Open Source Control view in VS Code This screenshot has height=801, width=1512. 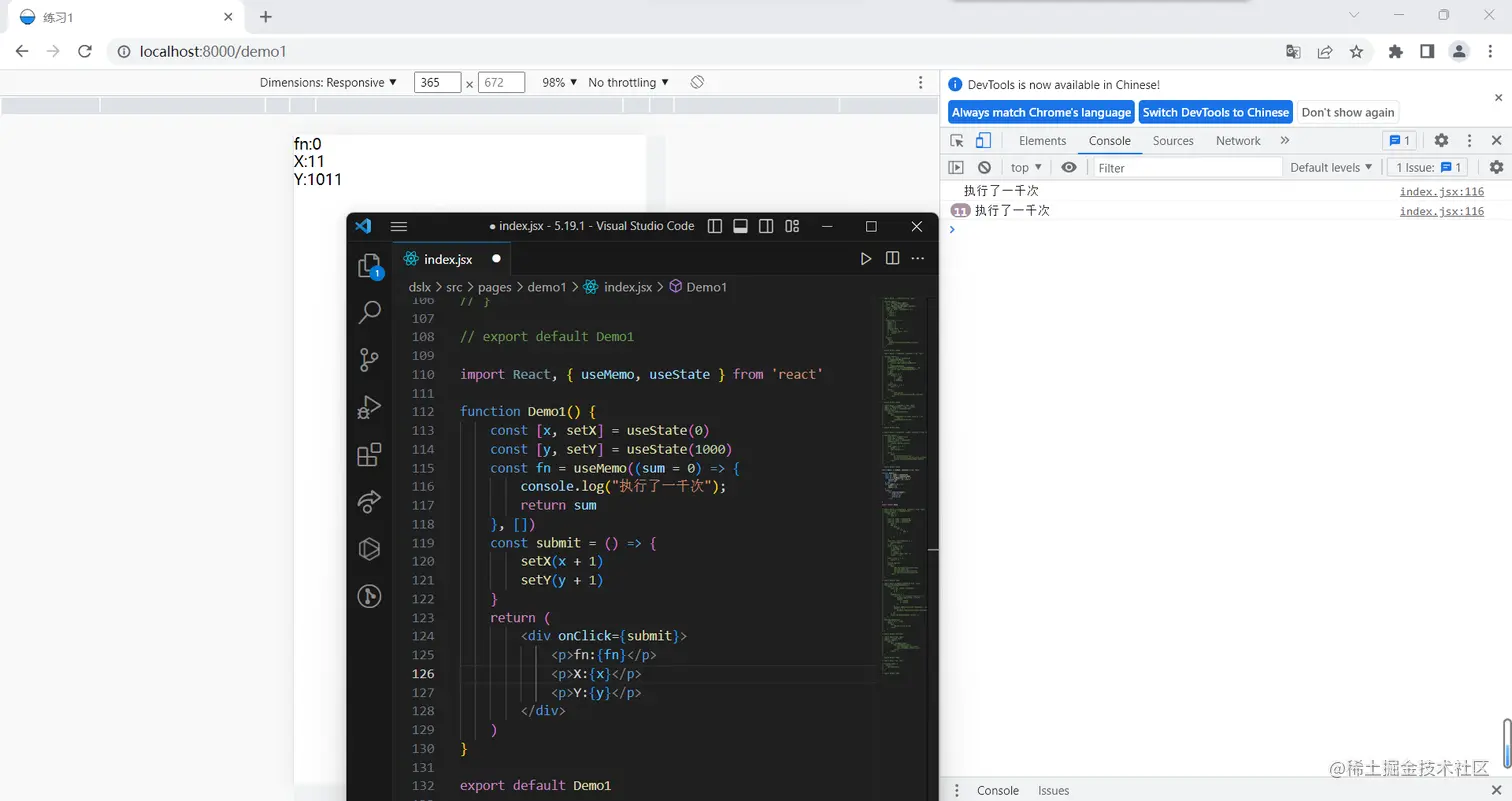[369, 359]
